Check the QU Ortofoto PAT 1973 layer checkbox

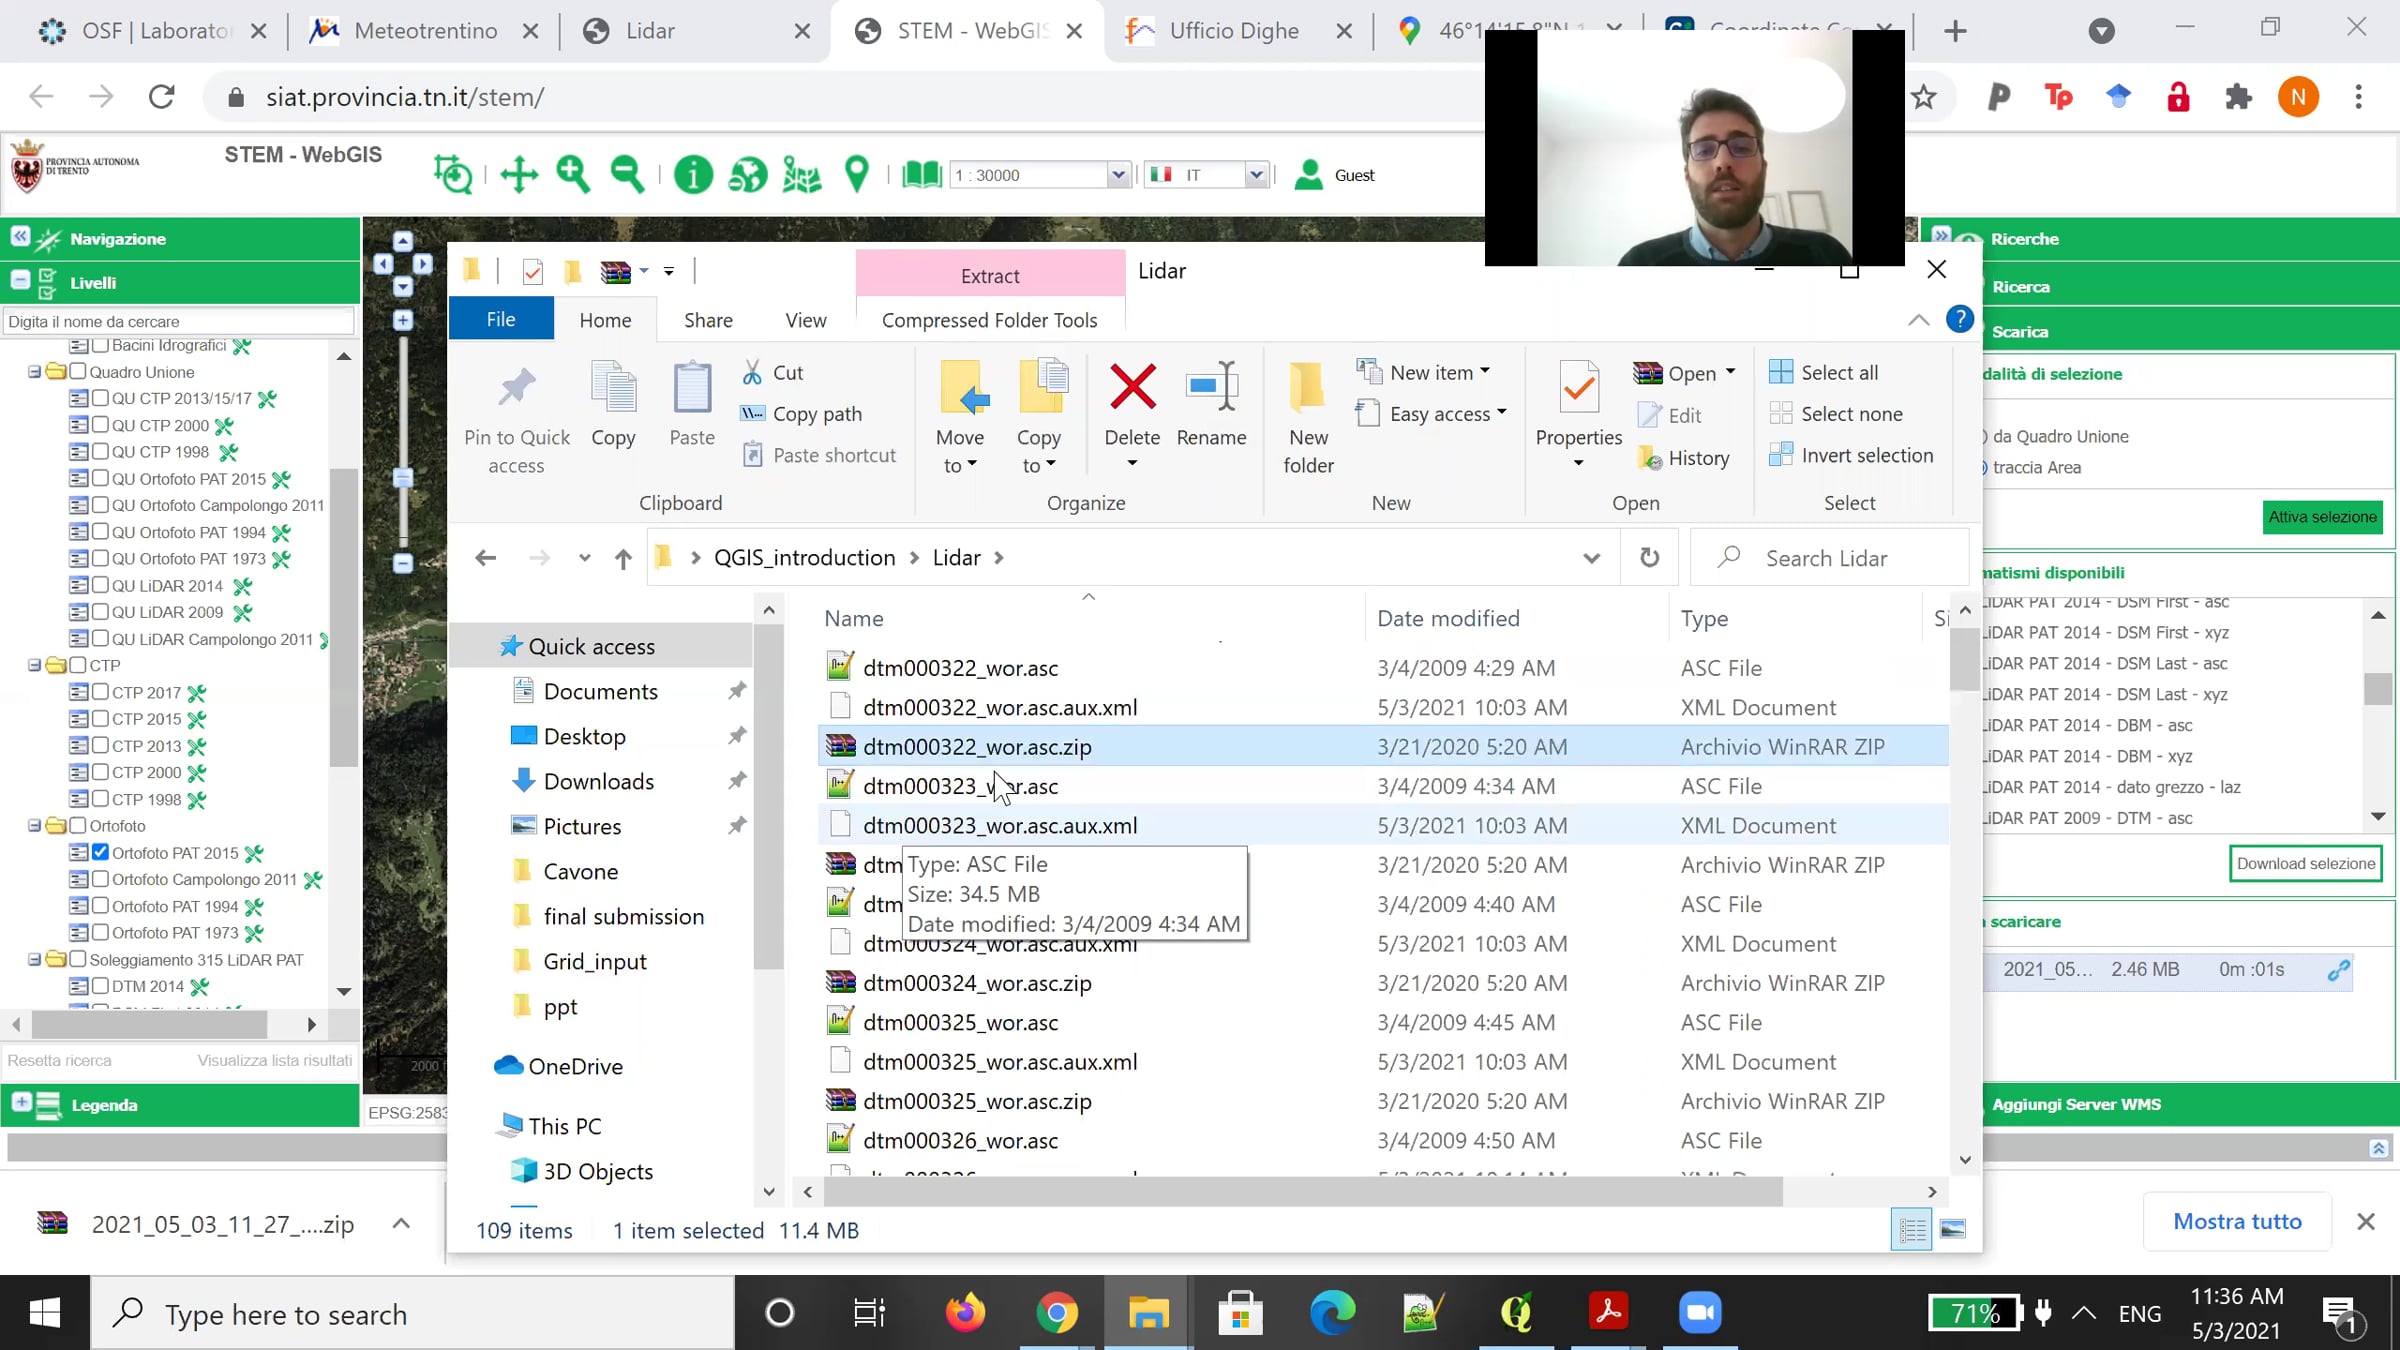[100, 558]
